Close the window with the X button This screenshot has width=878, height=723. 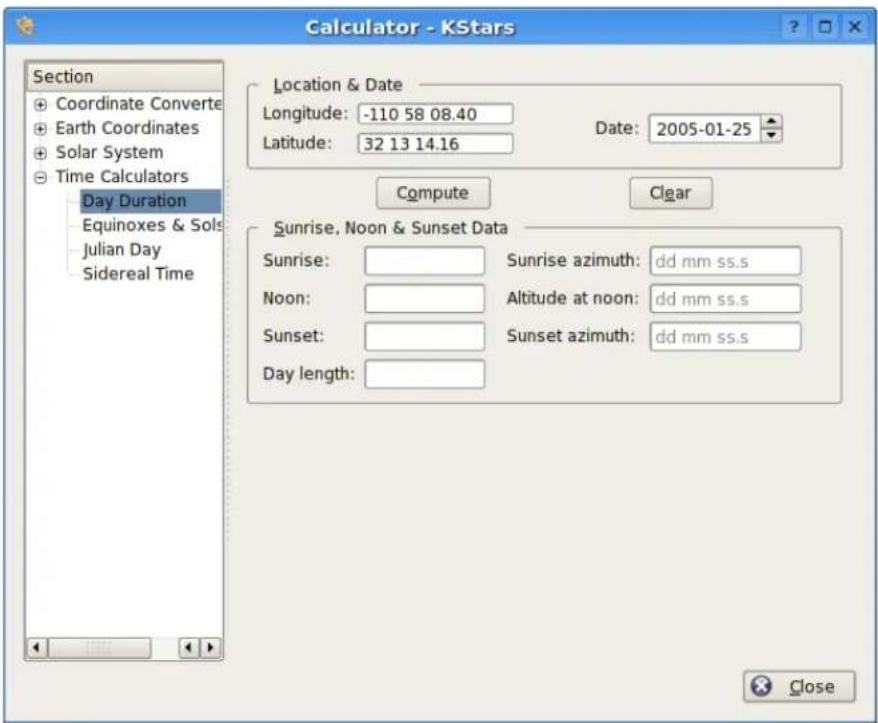click(x=854, y=27)
